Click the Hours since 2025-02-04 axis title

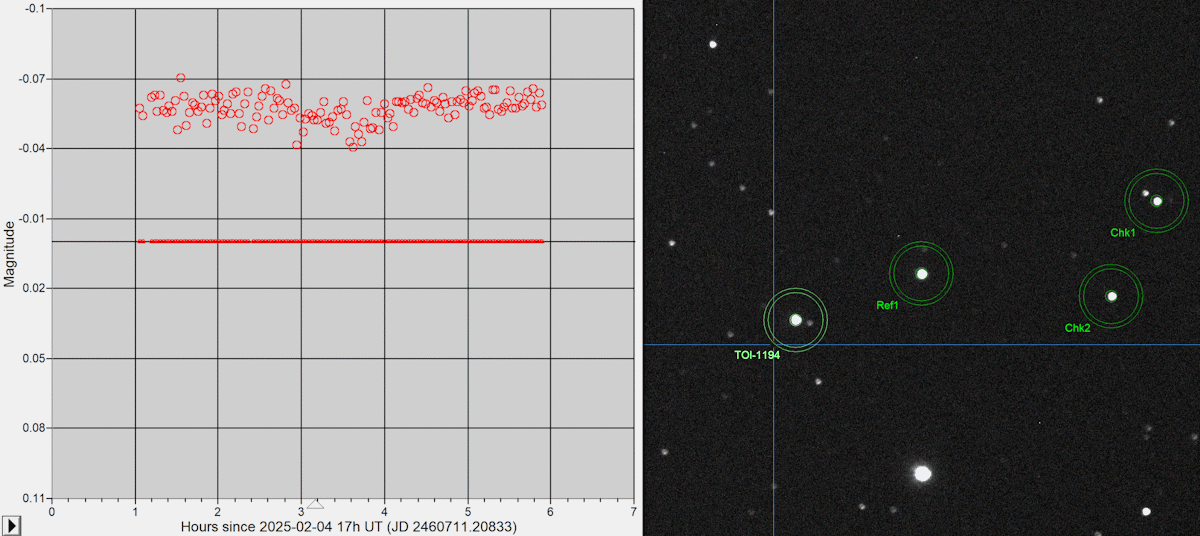pos(348,526)
